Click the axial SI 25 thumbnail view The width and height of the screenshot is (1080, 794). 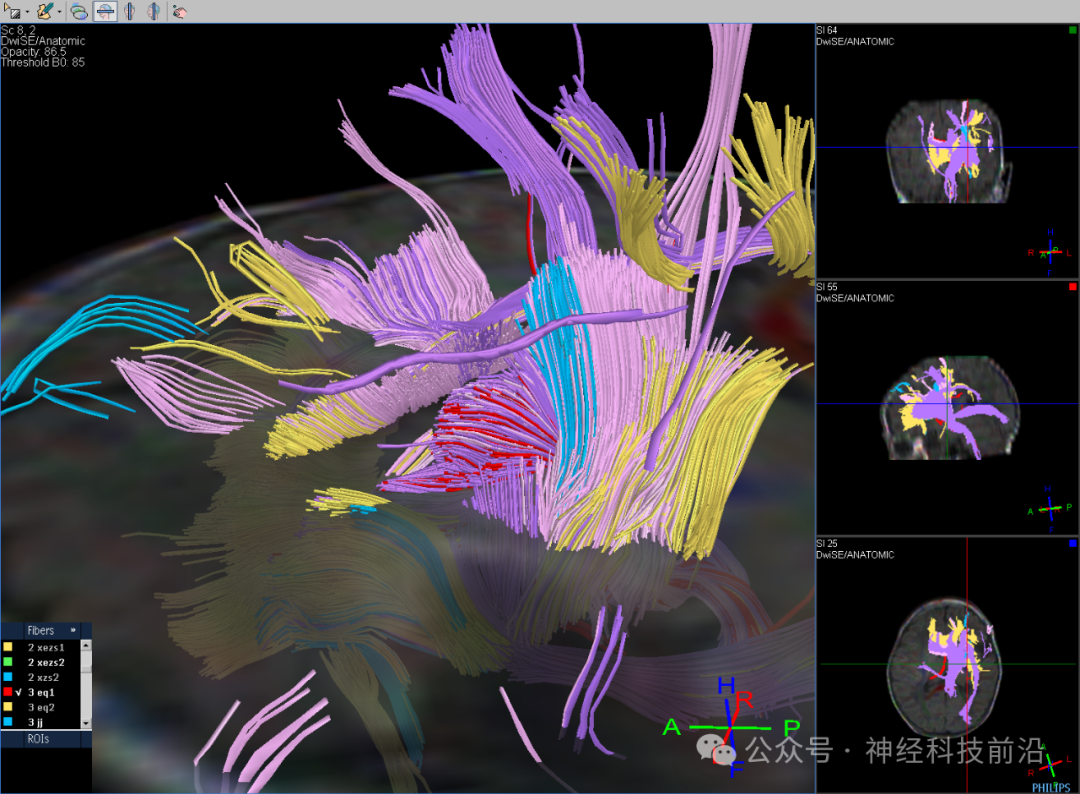click(947, 665)
